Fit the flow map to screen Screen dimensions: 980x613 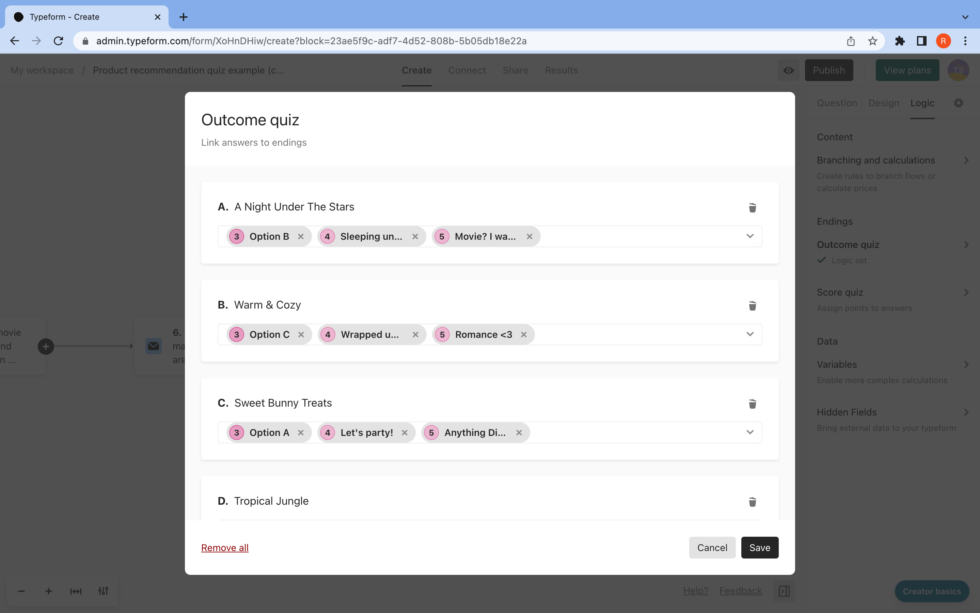point(75,591)
